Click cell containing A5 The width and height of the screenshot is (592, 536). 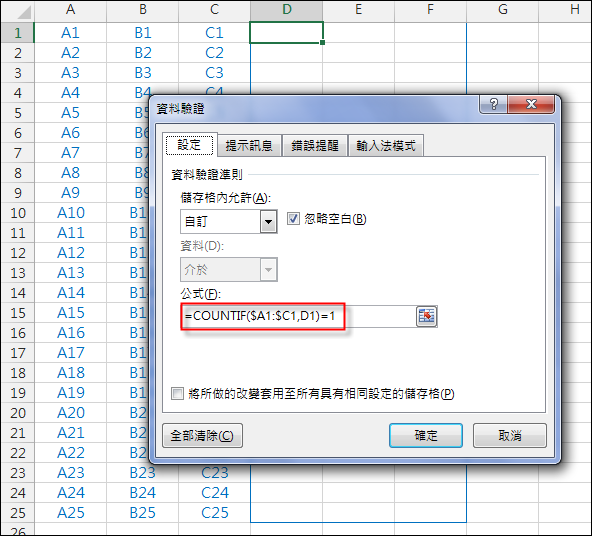[x=70, y=113]
